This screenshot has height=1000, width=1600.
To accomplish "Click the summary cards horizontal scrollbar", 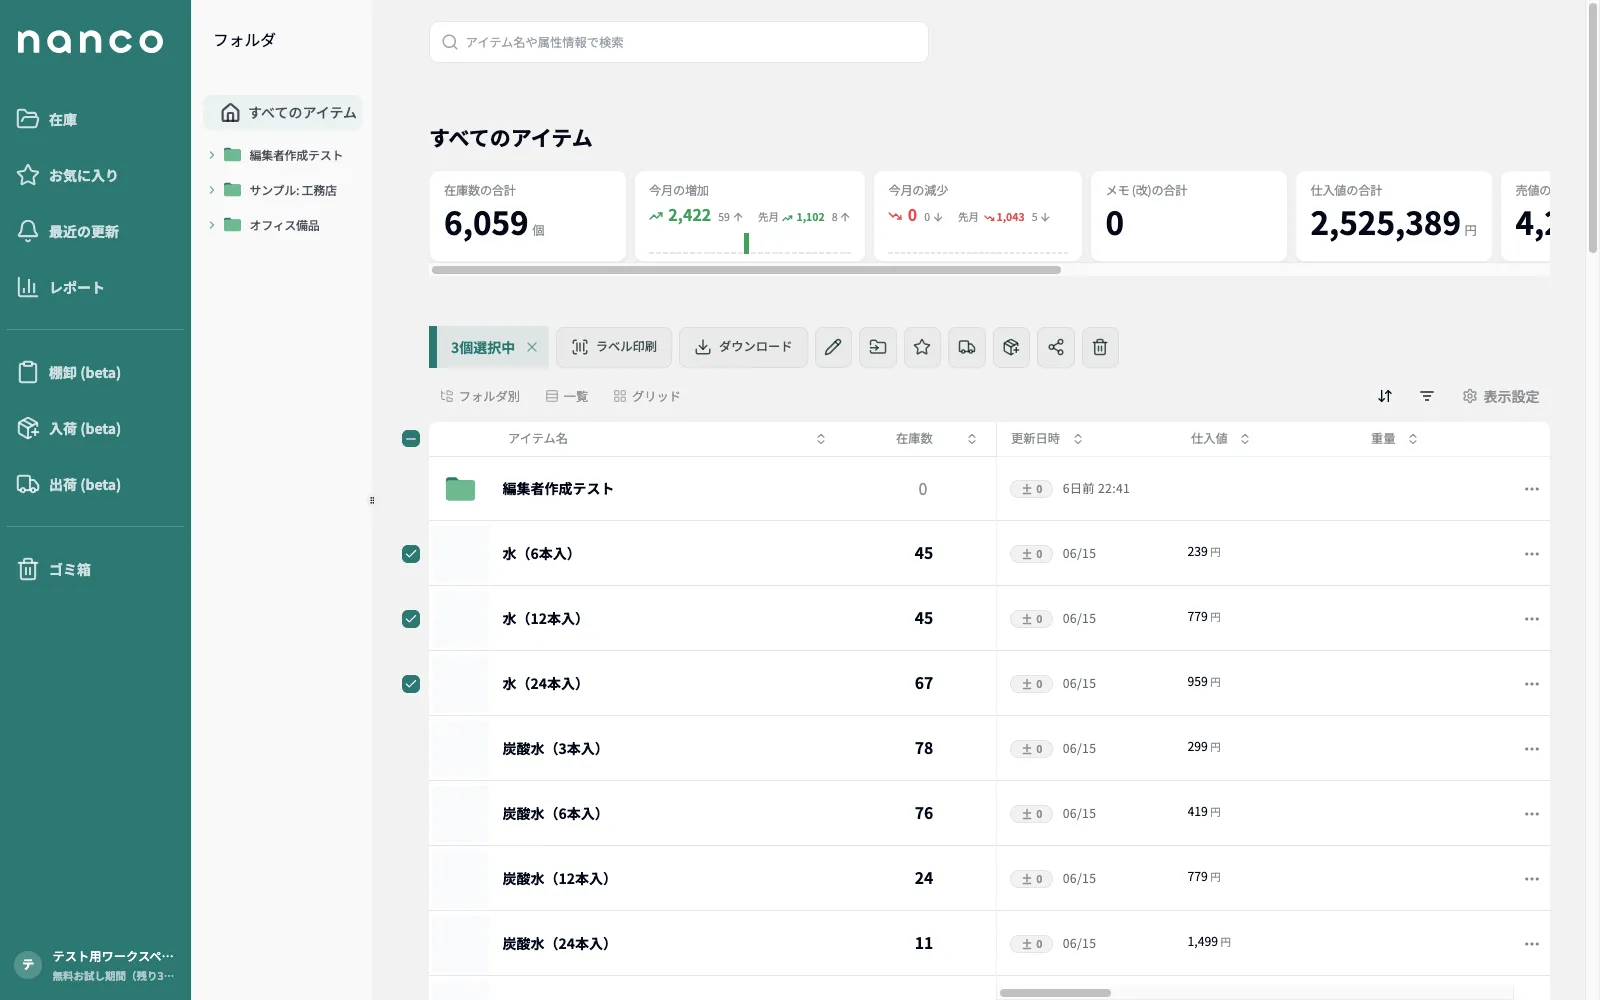I will [746, 270].
